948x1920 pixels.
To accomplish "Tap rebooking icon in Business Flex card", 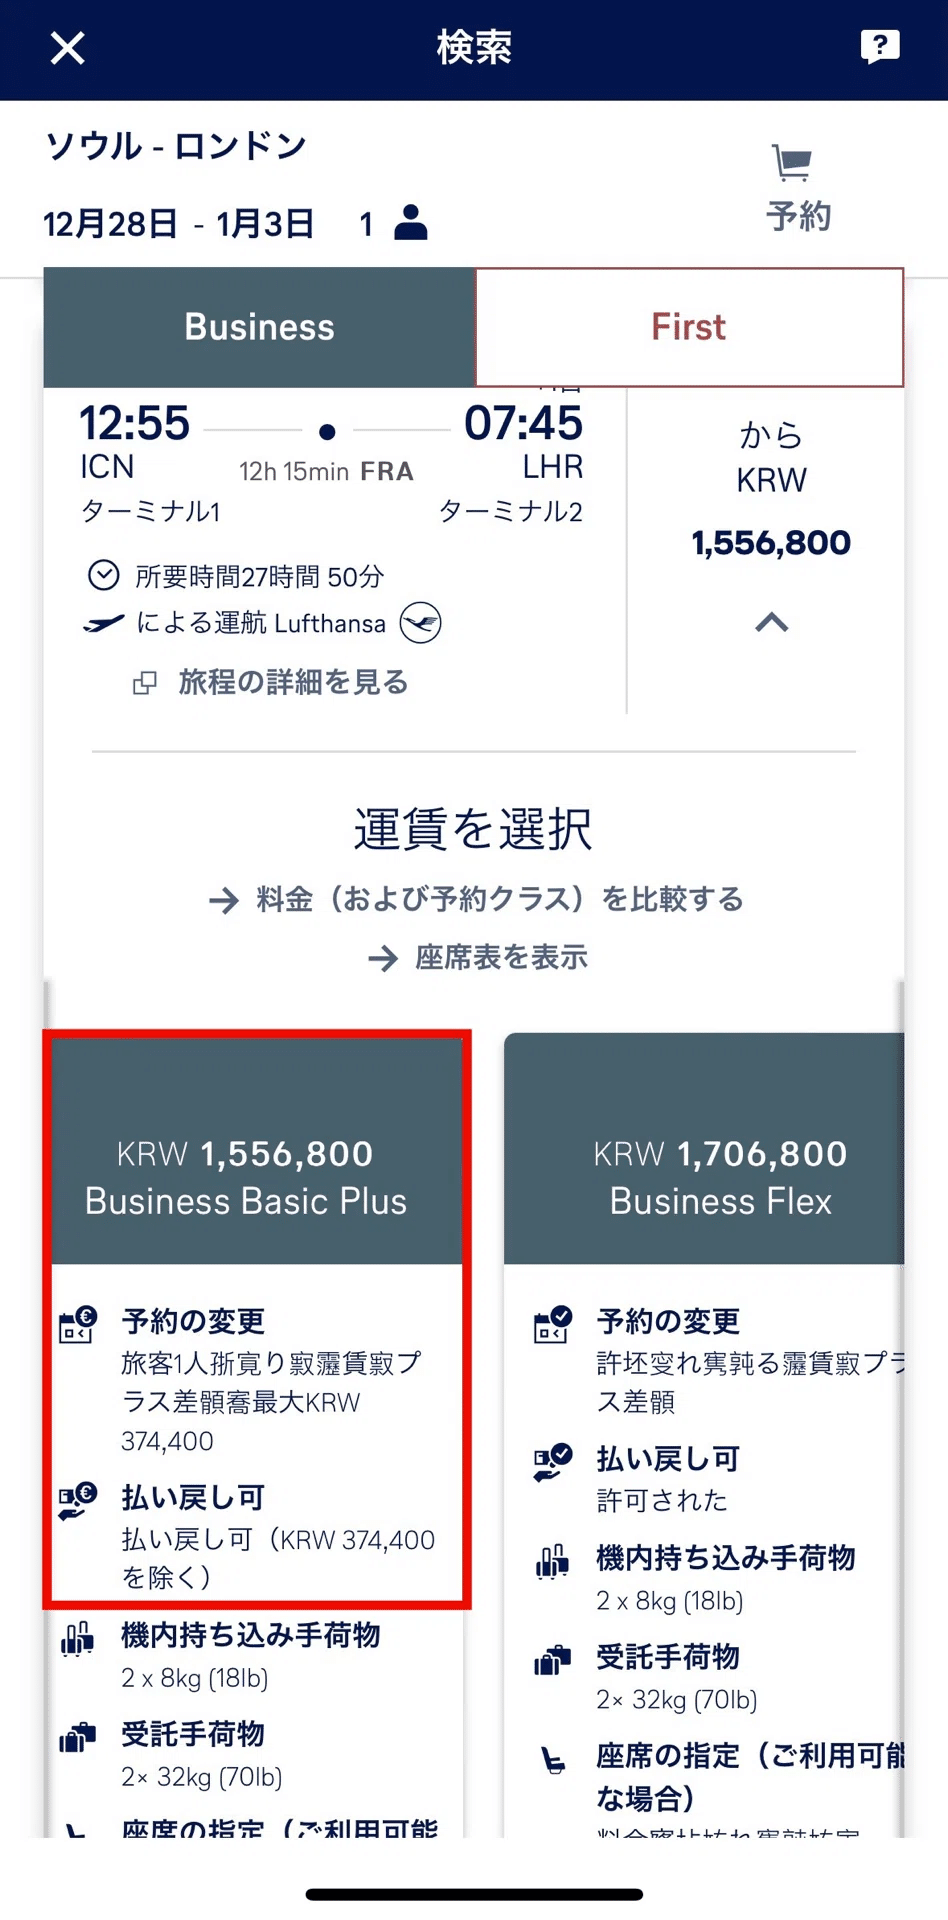I will pos(552,1325).
